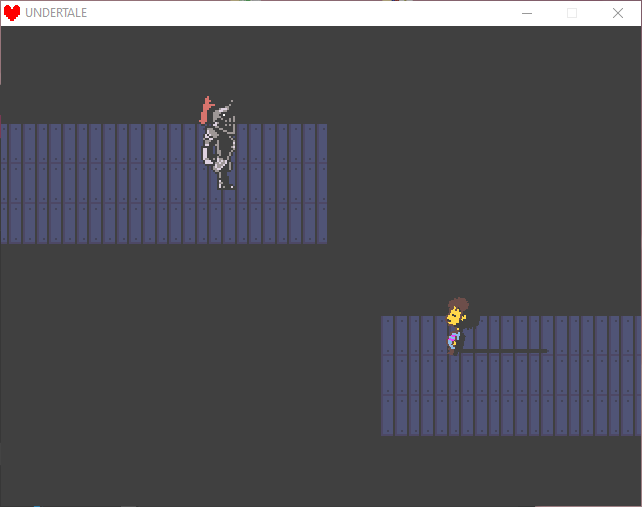Click the armored knight's feet
This screenshot has width=642, height=507.
click(225, 182)
